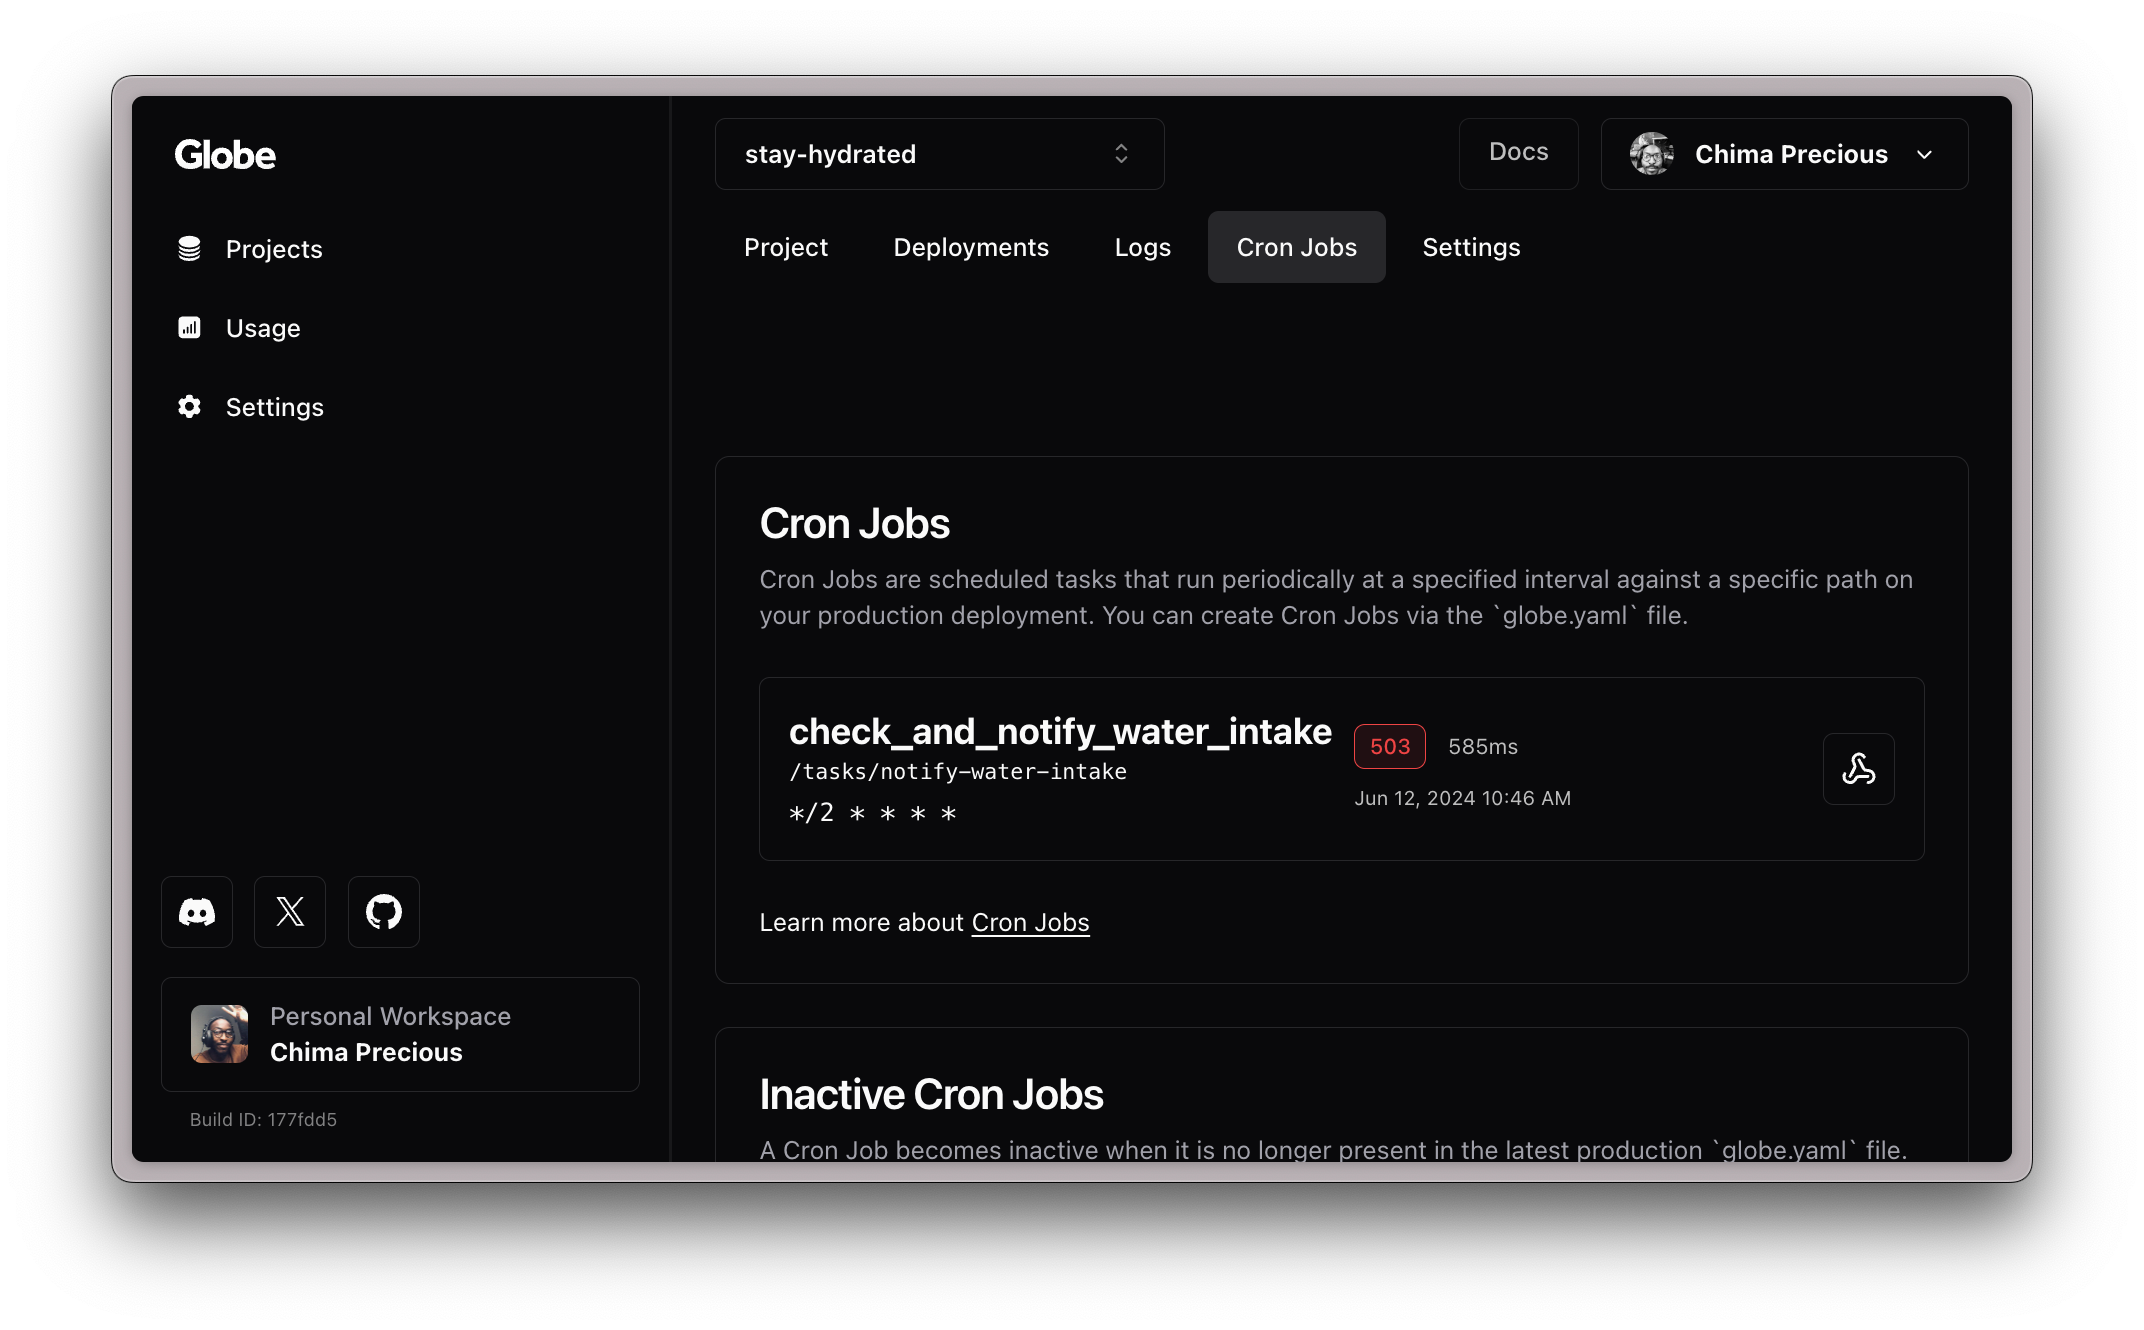The width and height of the screenshot is (2144, 1330).
Task: Switch to the Deployments tab
Action: (970, 247)
